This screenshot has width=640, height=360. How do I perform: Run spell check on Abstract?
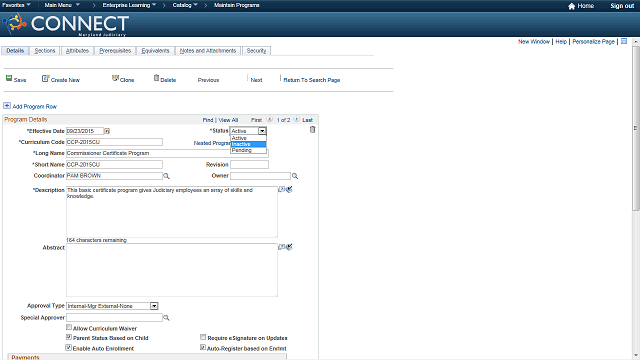(289, 247)
